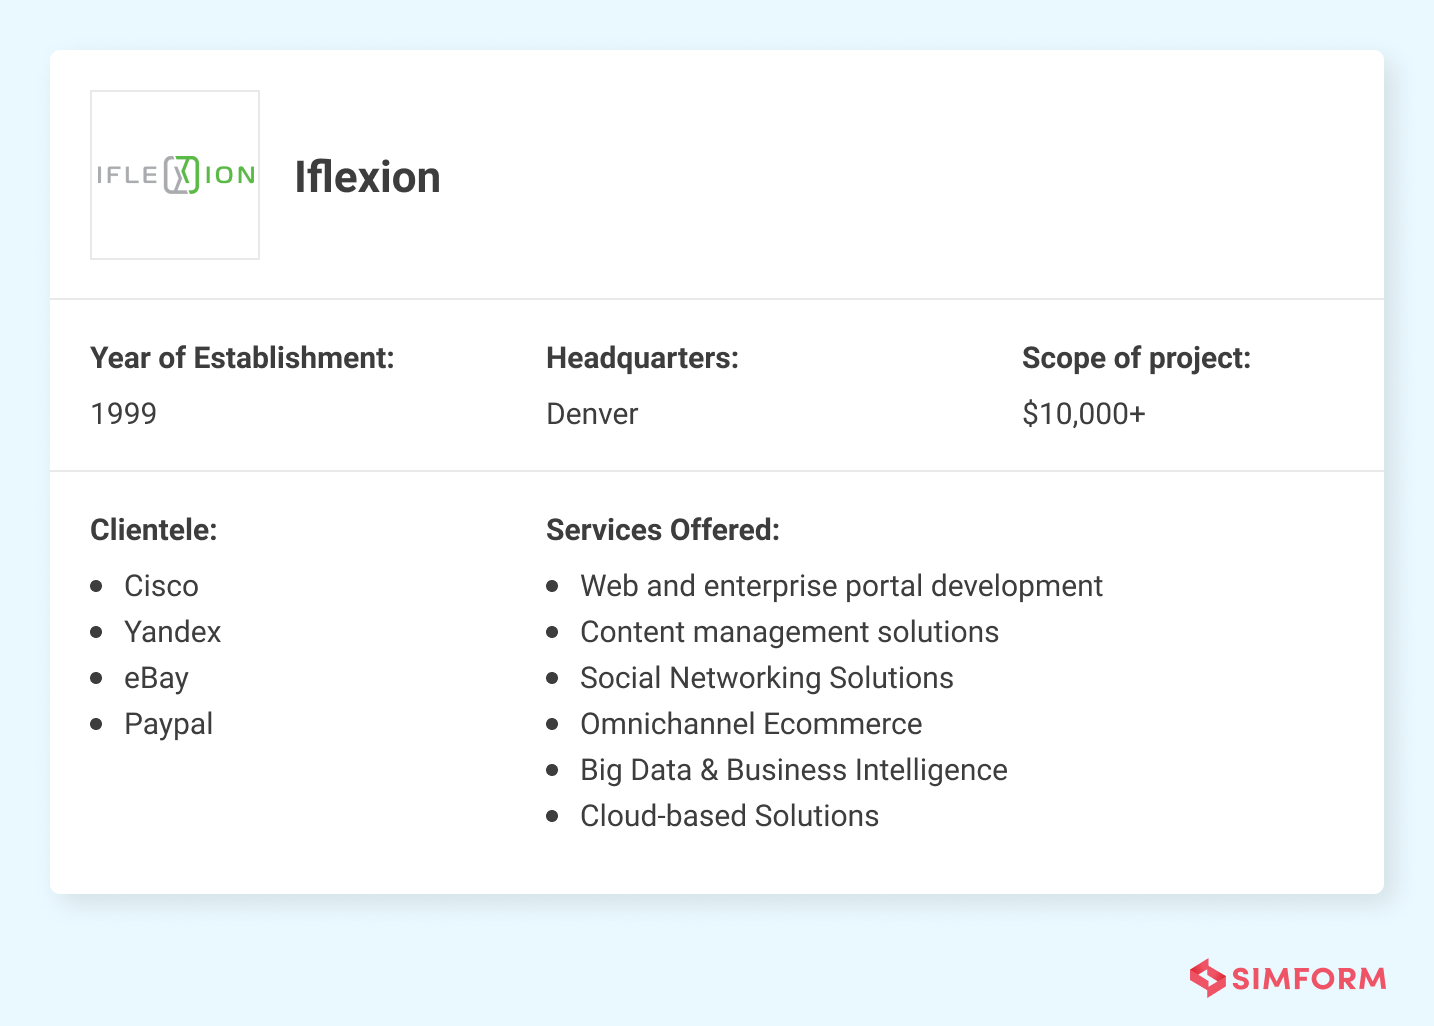Select Social Networking Solutions item

tap(767, 678)
